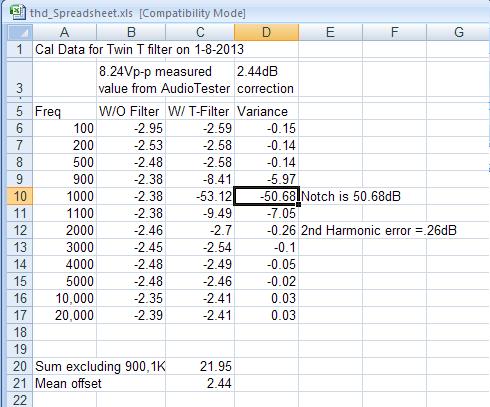Click the 'W/ T-Filter' header cell
This screenshot has width=490, height=407.
(200, 111)
